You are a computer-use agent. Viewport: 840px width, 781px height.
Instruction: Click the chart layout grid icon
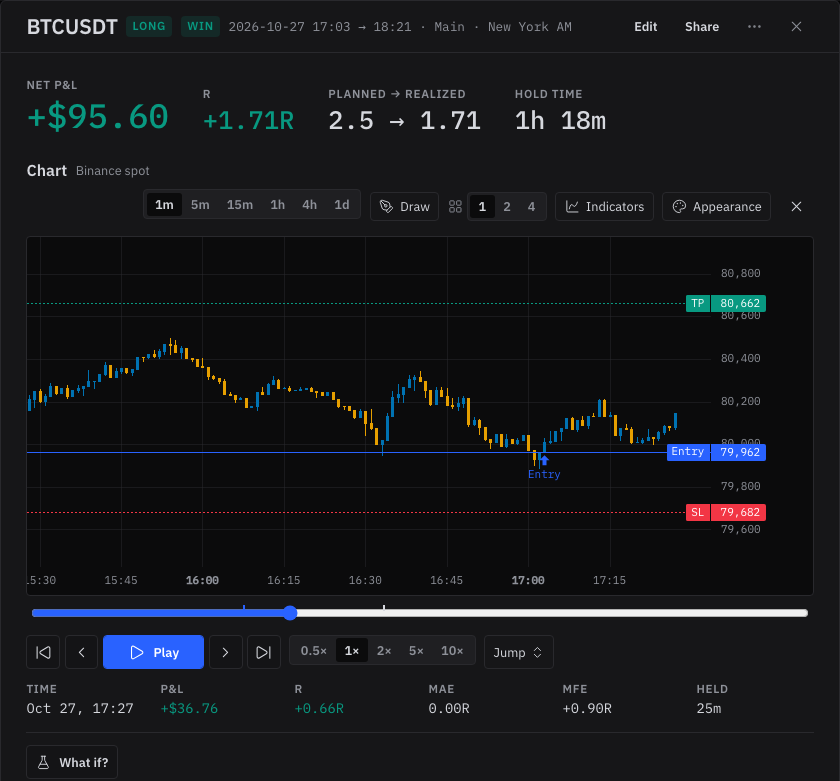[455, 207]
